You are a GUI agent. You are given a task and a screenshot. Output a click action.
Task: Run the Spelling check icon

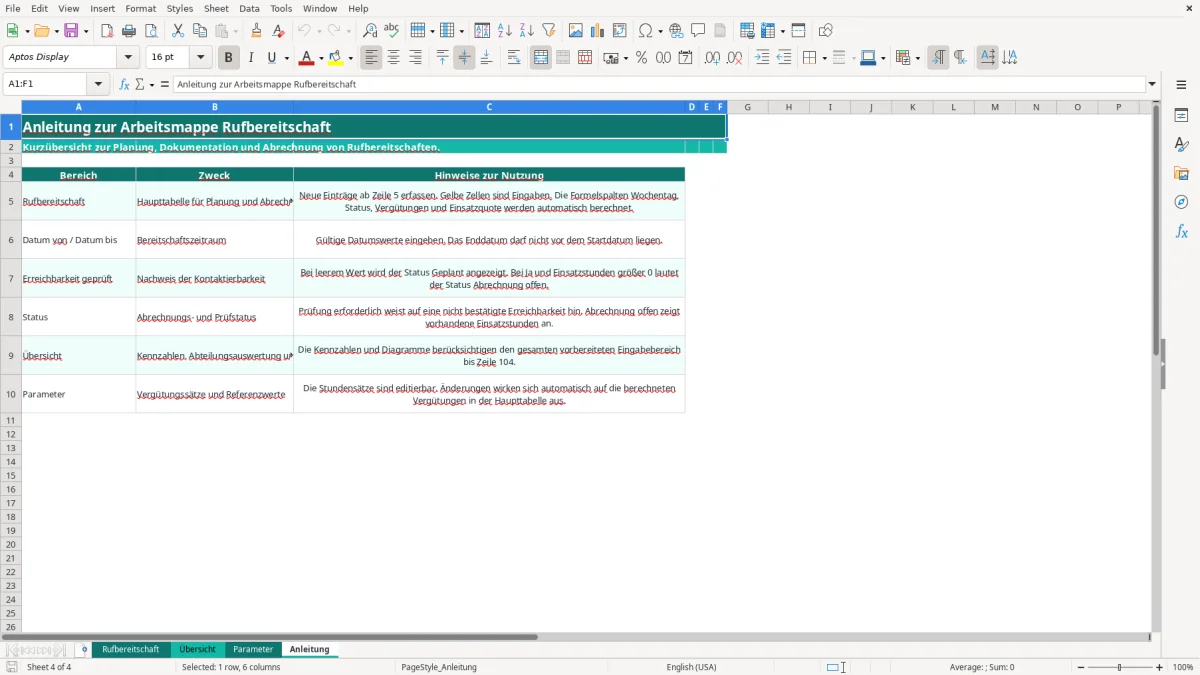pyautogui.click(x=392, y=31)
